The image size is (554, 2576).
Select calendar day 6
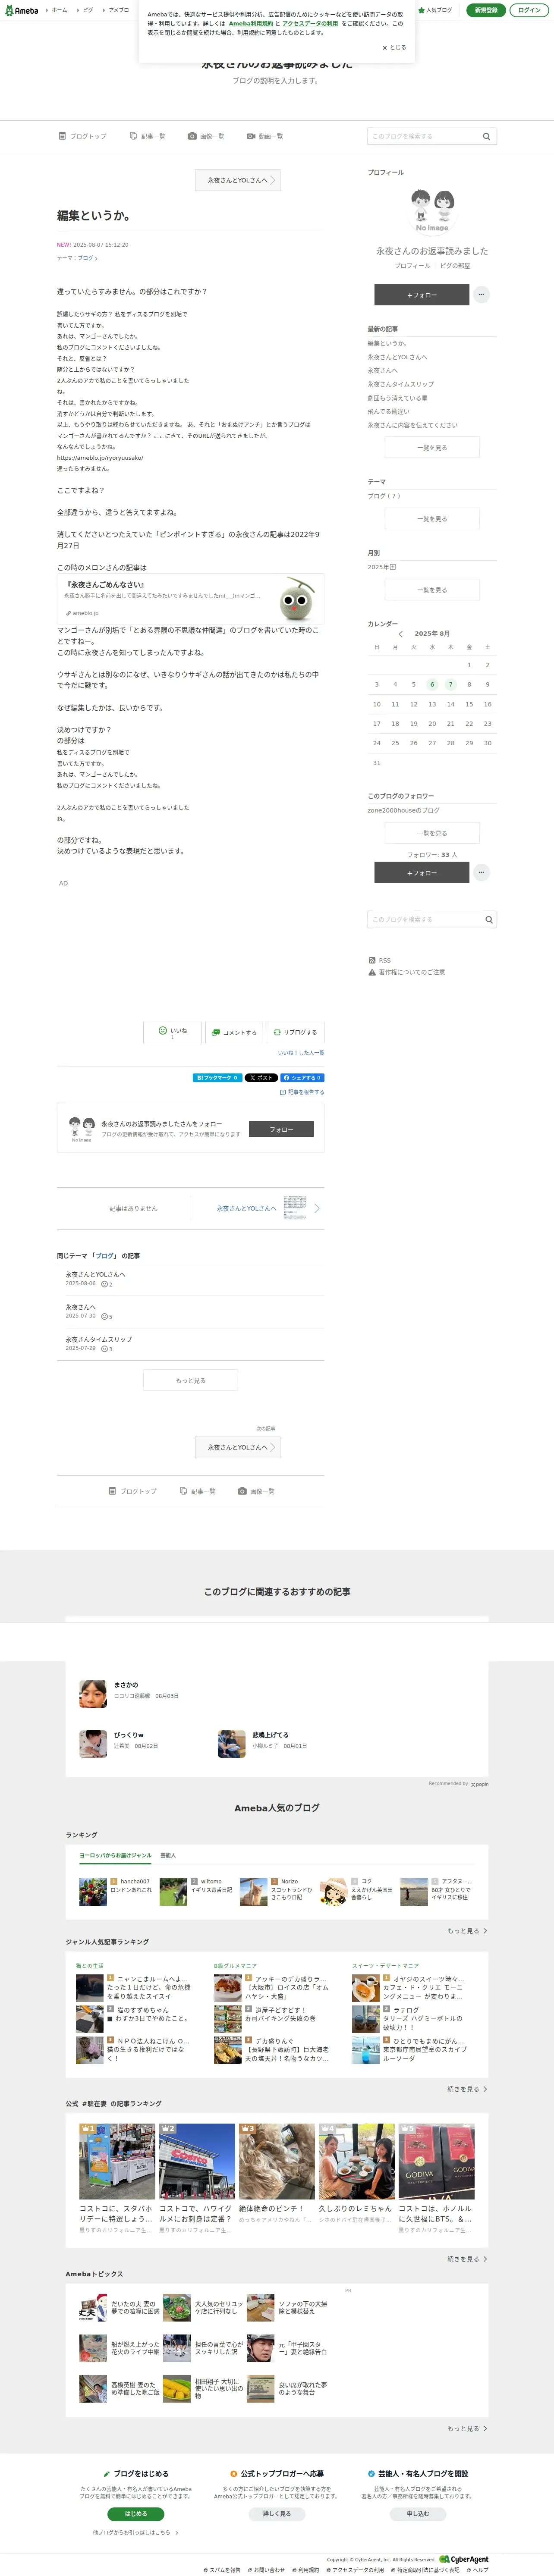click(x=432, y=685)
